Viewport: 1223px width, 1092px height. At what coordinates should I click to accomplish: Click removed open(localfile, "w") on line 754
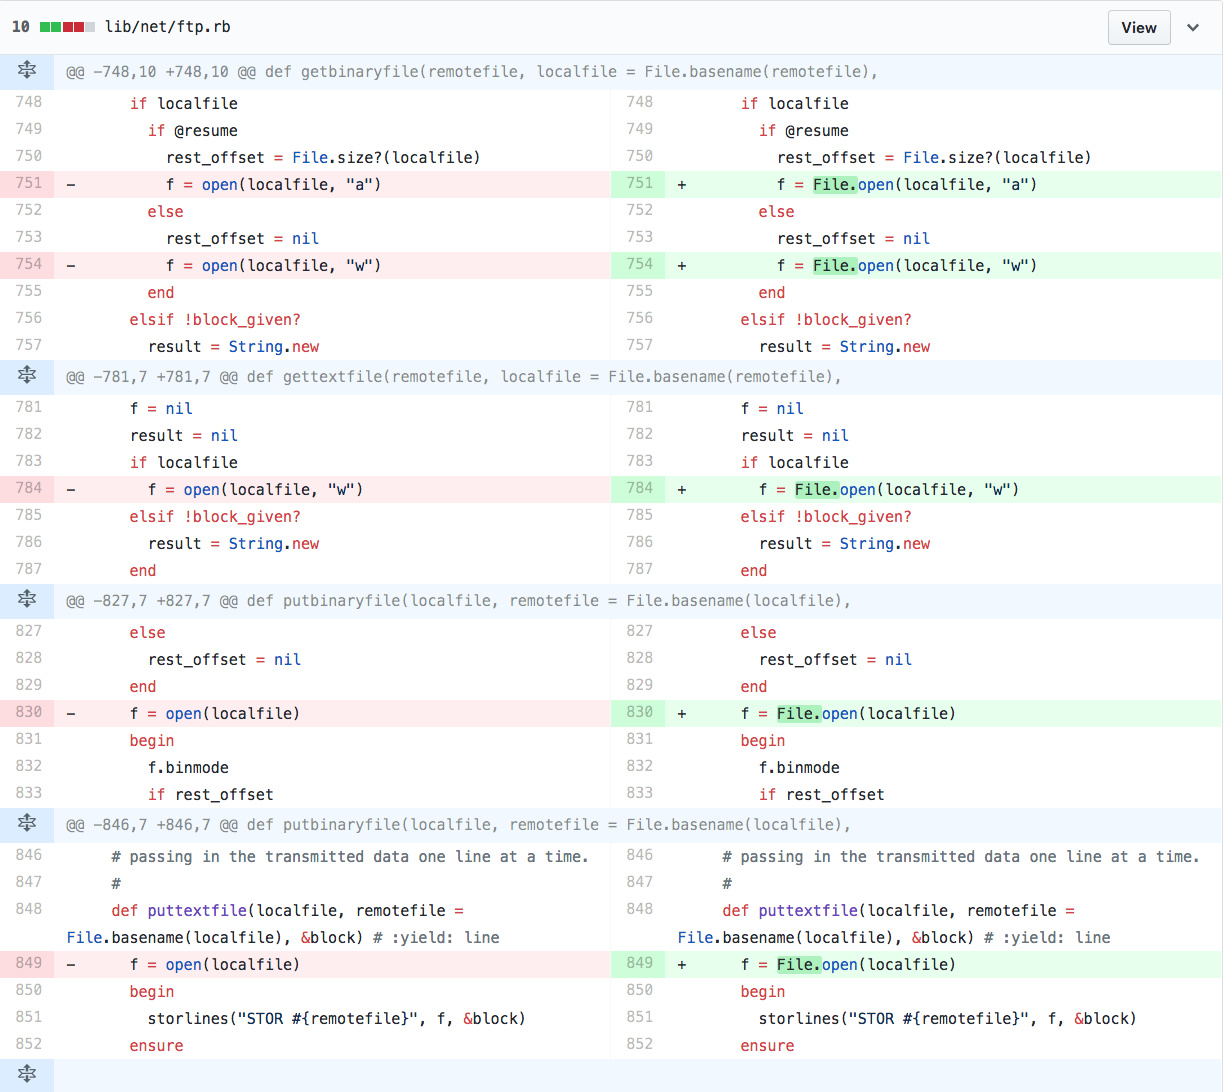[x=291, y=265]
